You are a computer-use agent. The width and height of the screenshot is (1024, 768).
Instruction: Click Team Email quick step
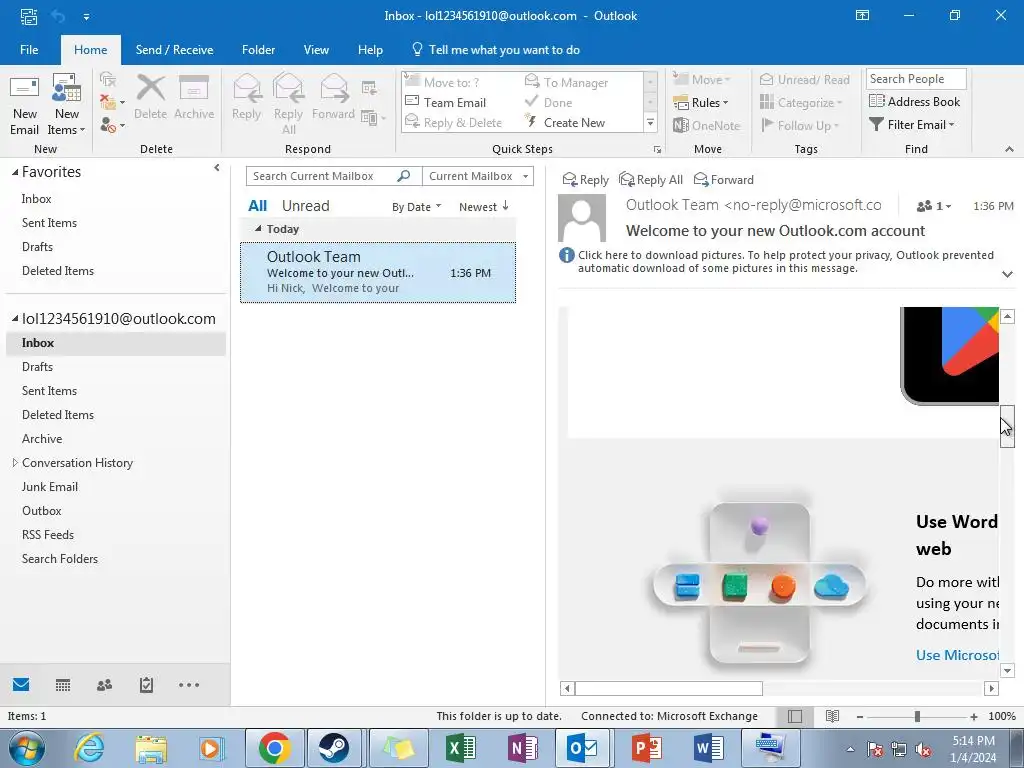446,103
